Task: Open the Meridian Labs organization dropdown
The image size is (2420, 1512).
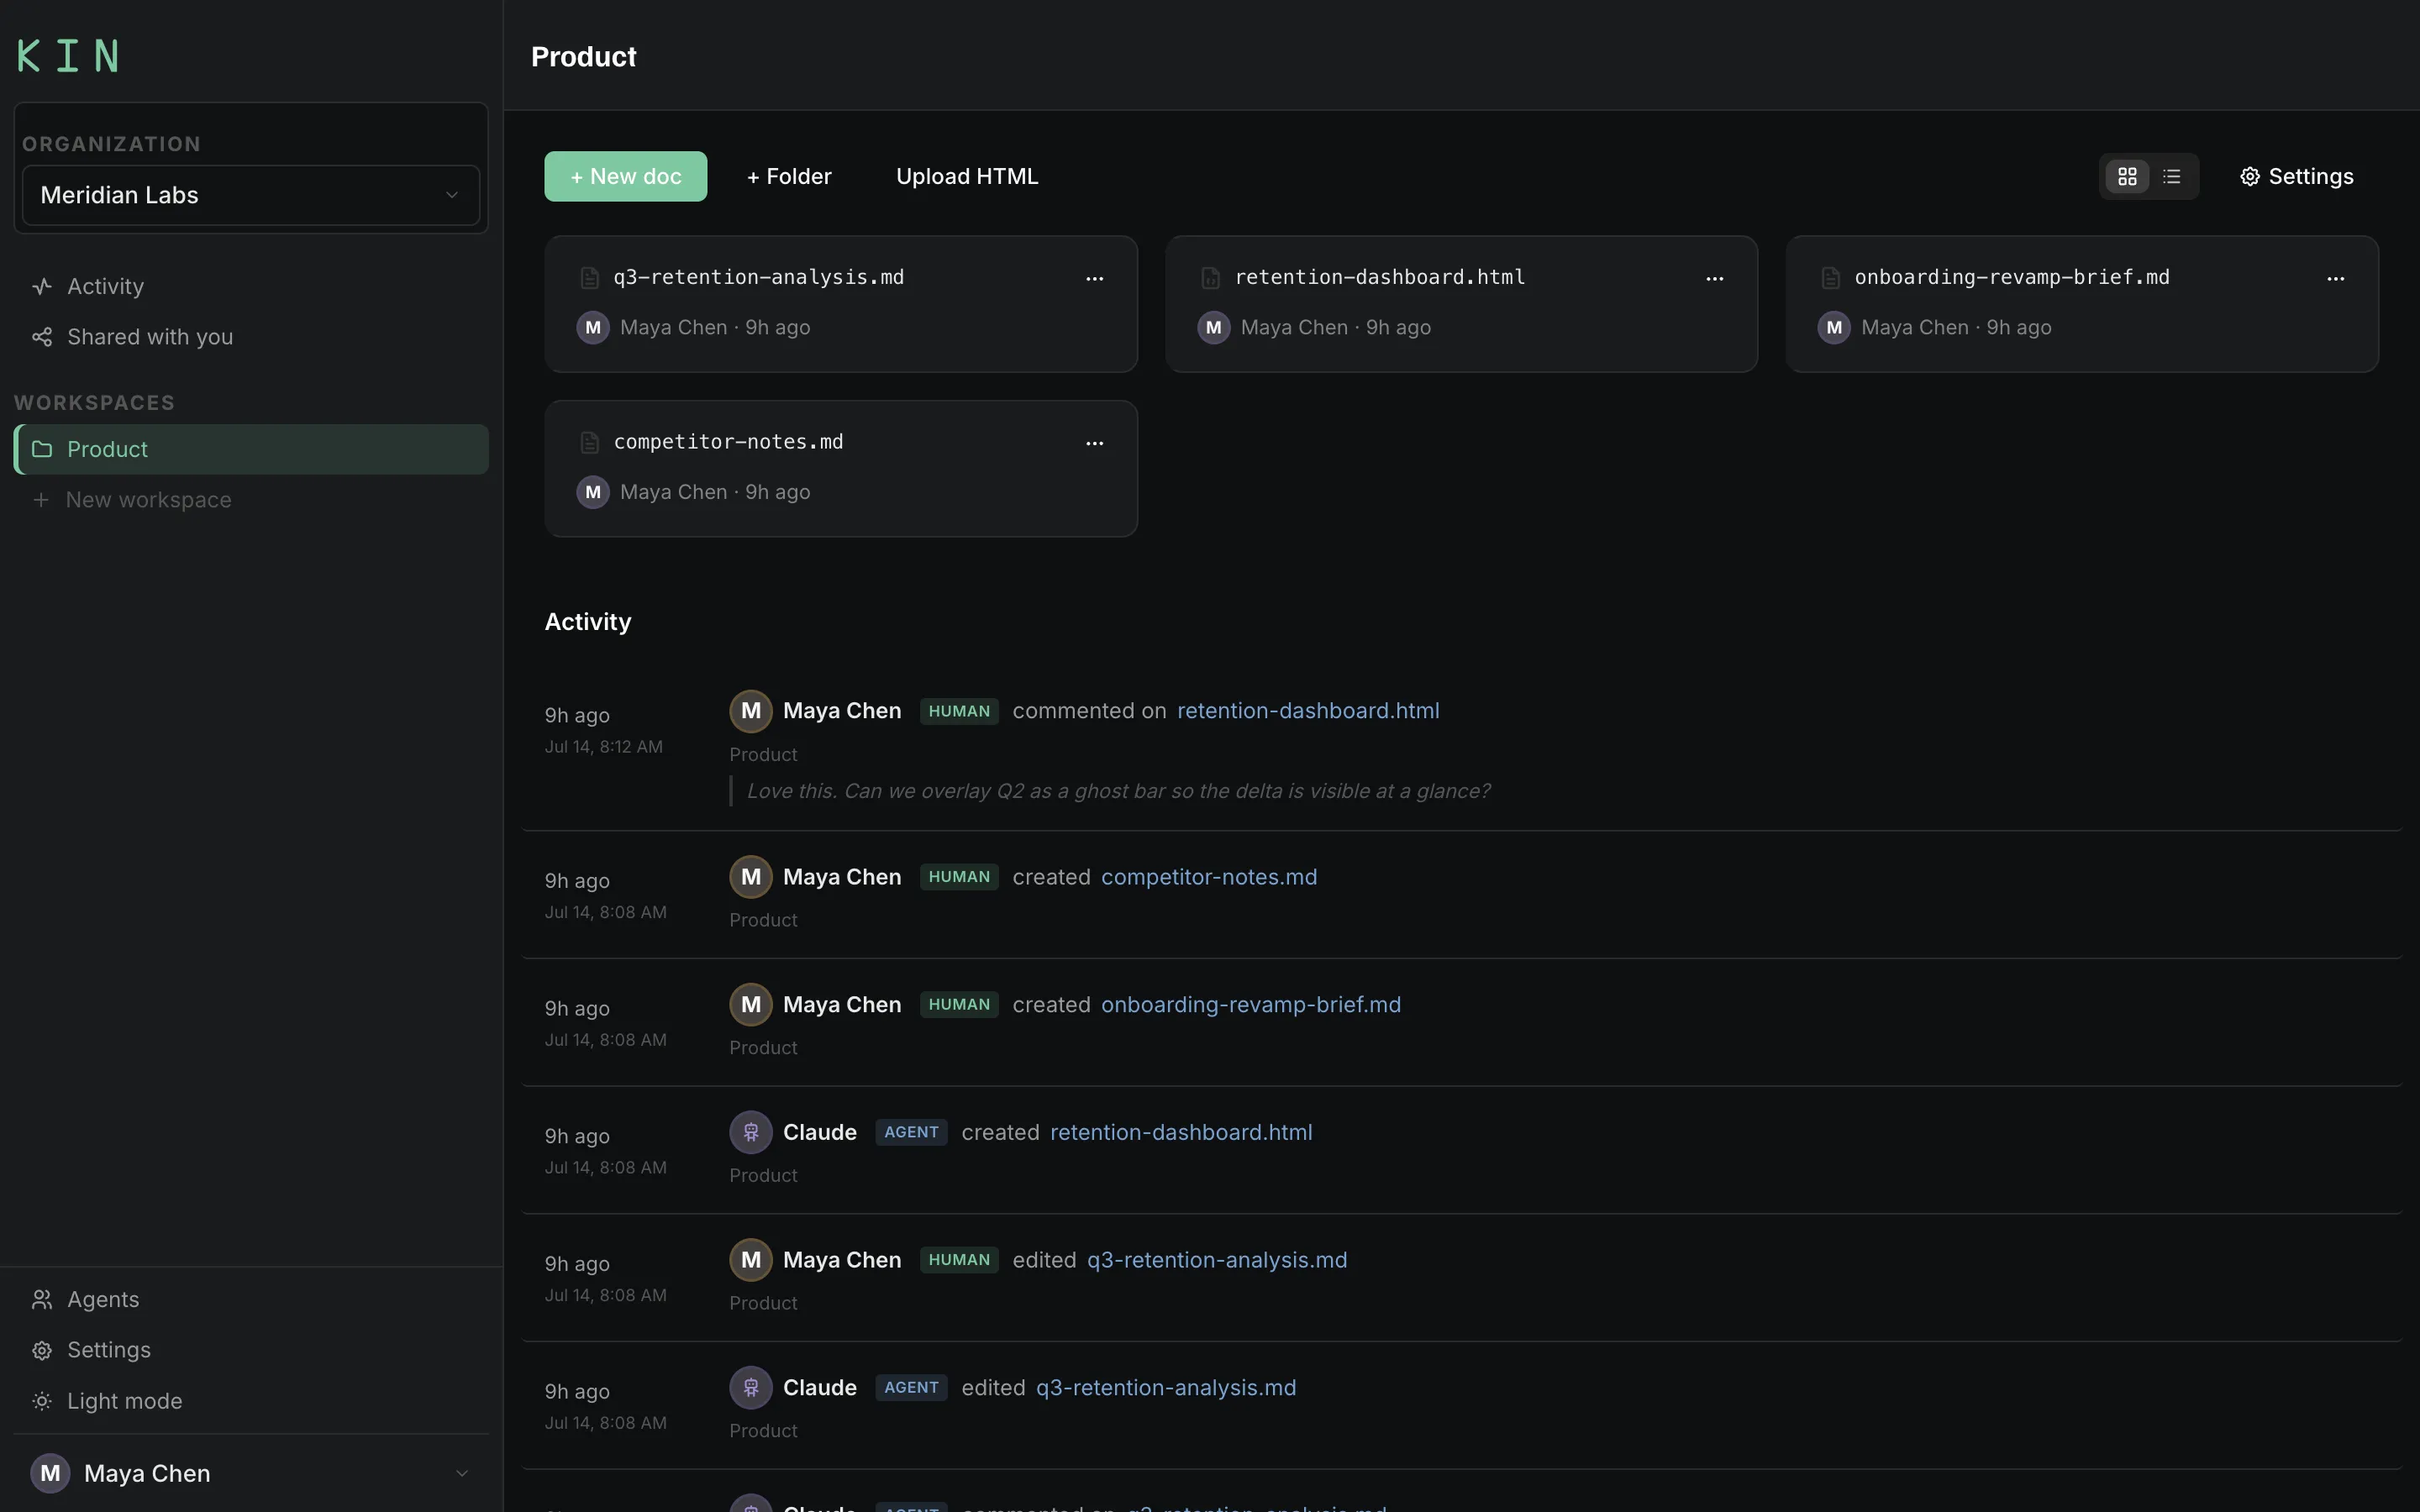Action: pos(251,195)
